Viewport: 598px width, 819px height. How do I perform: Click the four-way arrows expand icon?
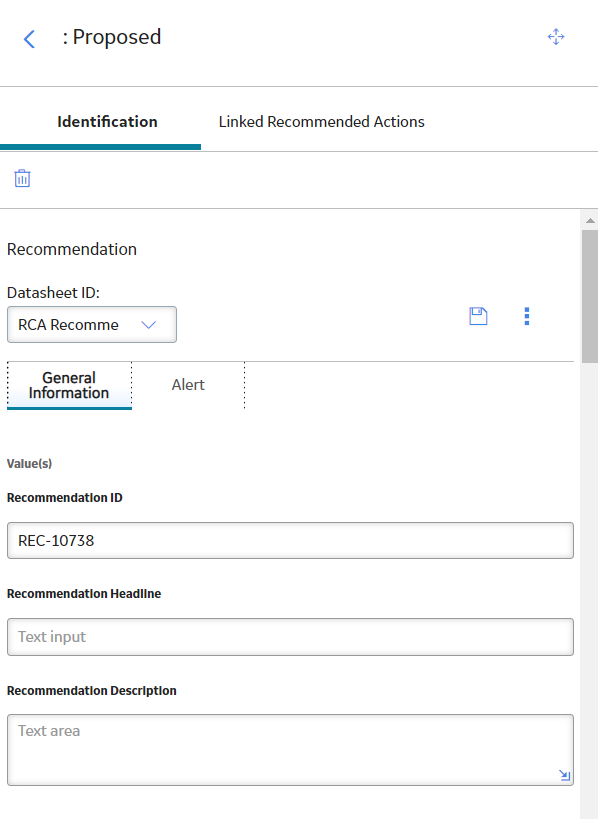(x=556, y=37)
